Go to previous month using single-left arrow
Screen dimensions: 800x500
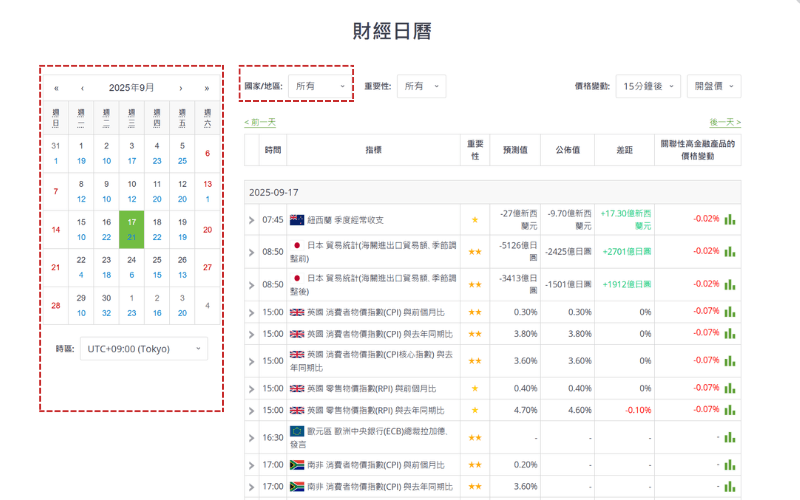82,88
